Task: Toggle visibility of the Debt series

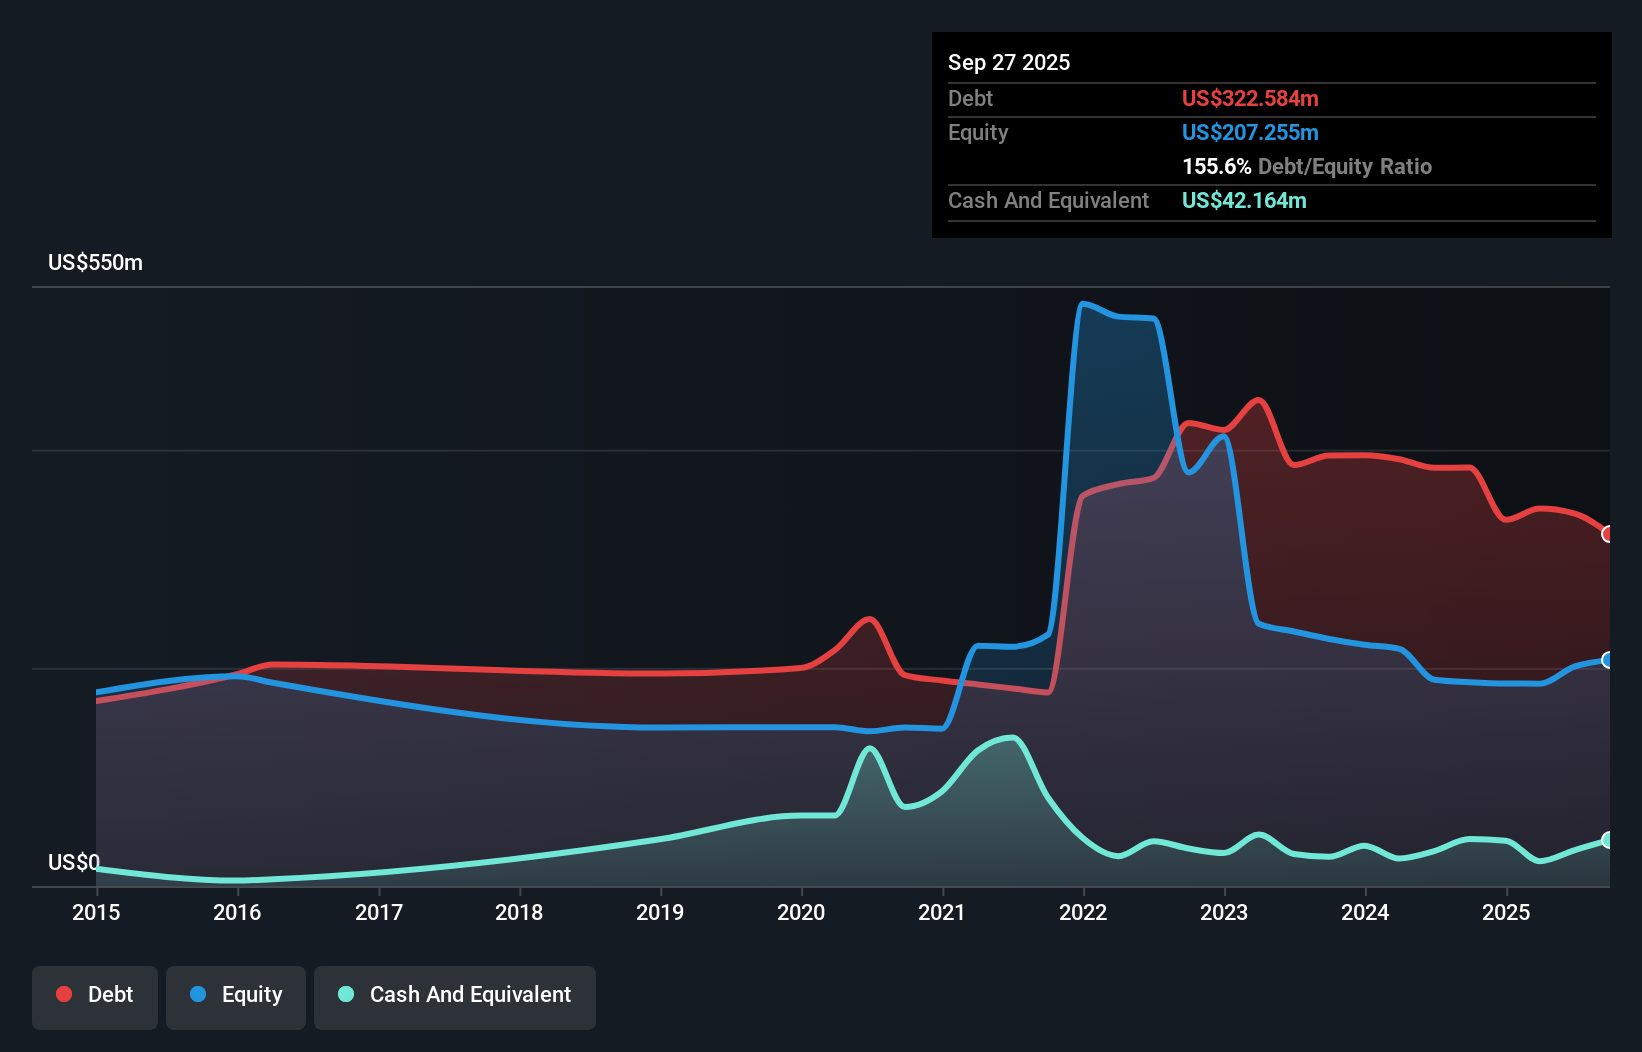Action: (x=95, y=996)
